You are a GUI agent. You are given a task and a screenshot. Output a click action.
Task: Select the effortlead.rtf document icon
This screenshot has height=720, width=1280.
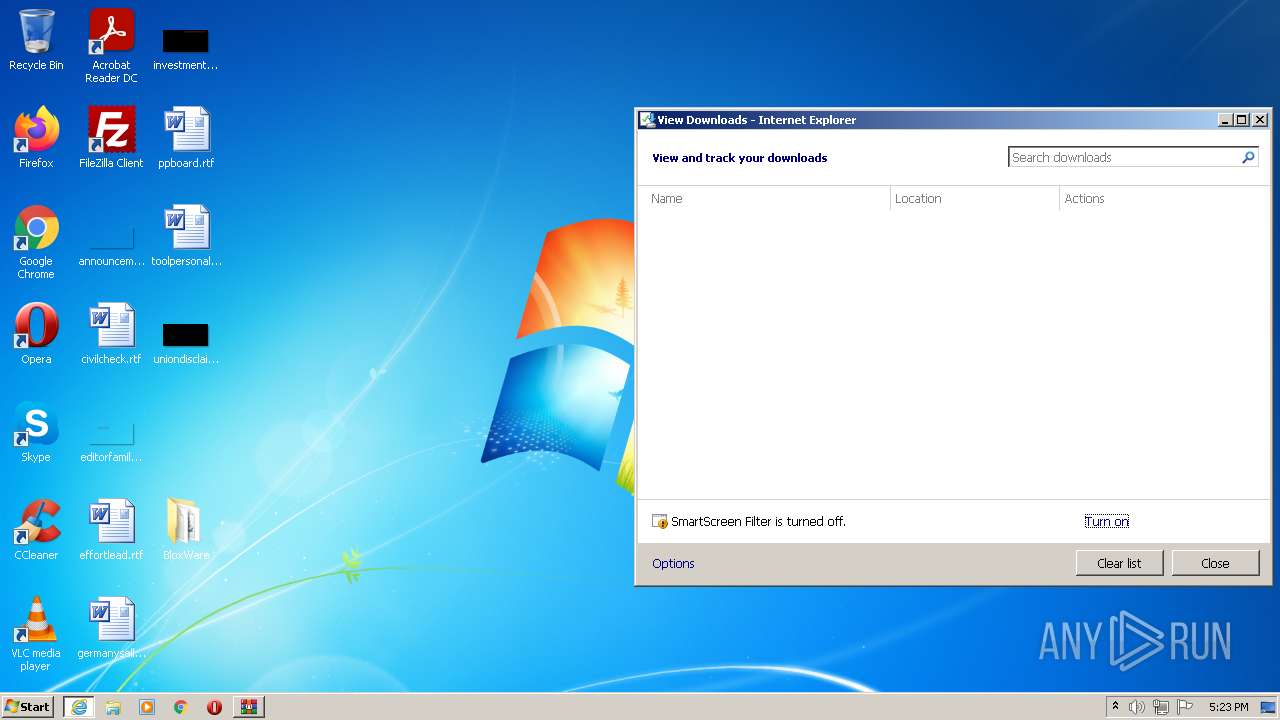point(111,530)
